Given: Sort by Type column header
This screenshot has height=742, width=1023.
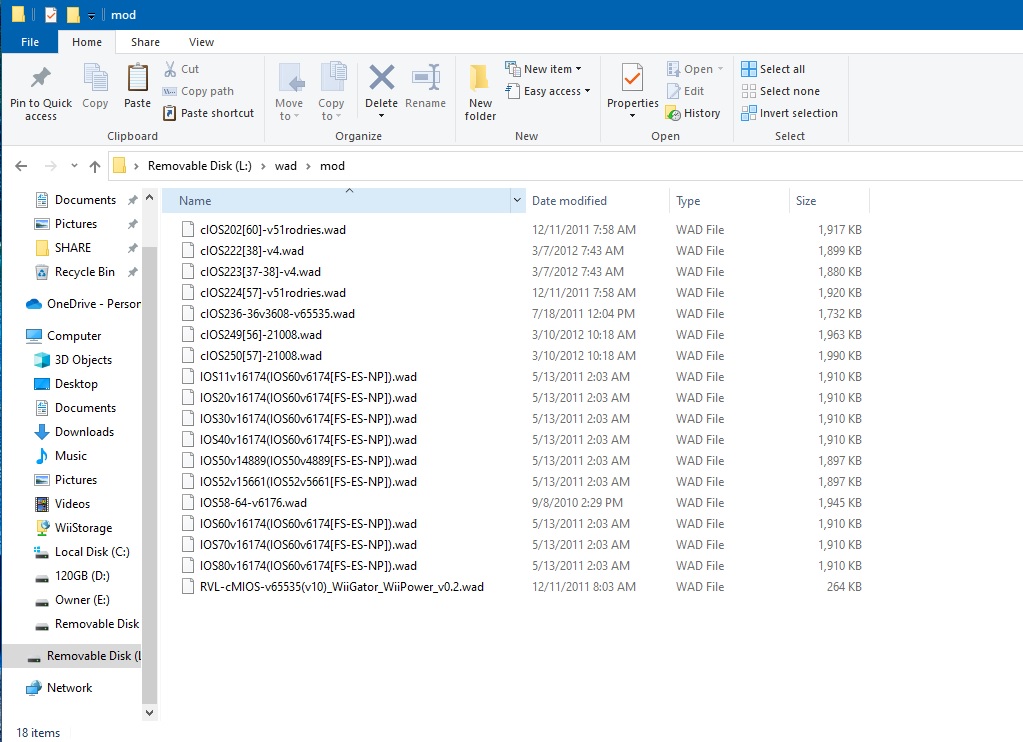Looking at the screenshot, I should coord(729,200).
